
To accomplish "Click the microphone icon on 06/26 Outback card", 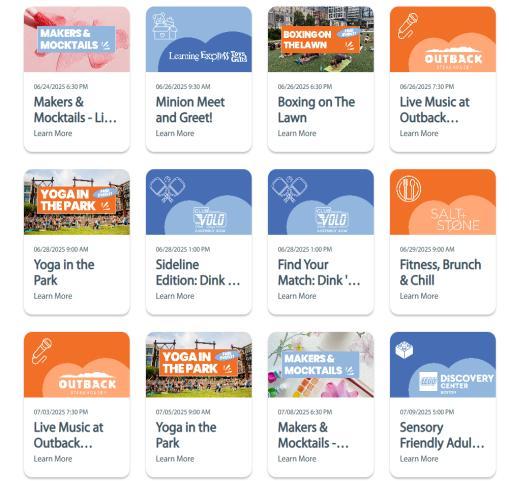I will click(408, 25).
